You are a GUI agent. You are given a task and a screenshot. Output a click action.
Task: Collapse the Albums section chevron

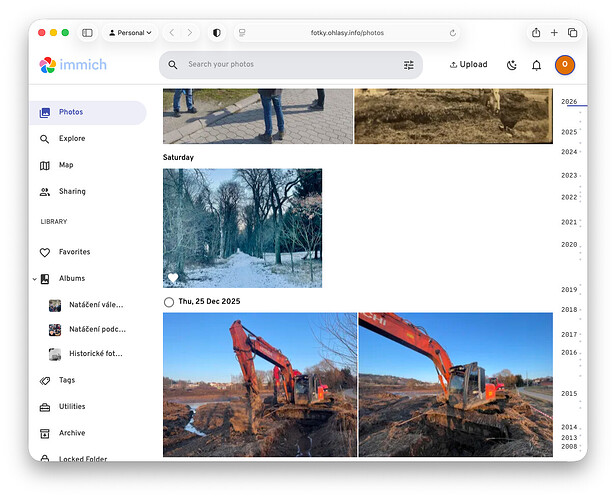coord(34,279)
